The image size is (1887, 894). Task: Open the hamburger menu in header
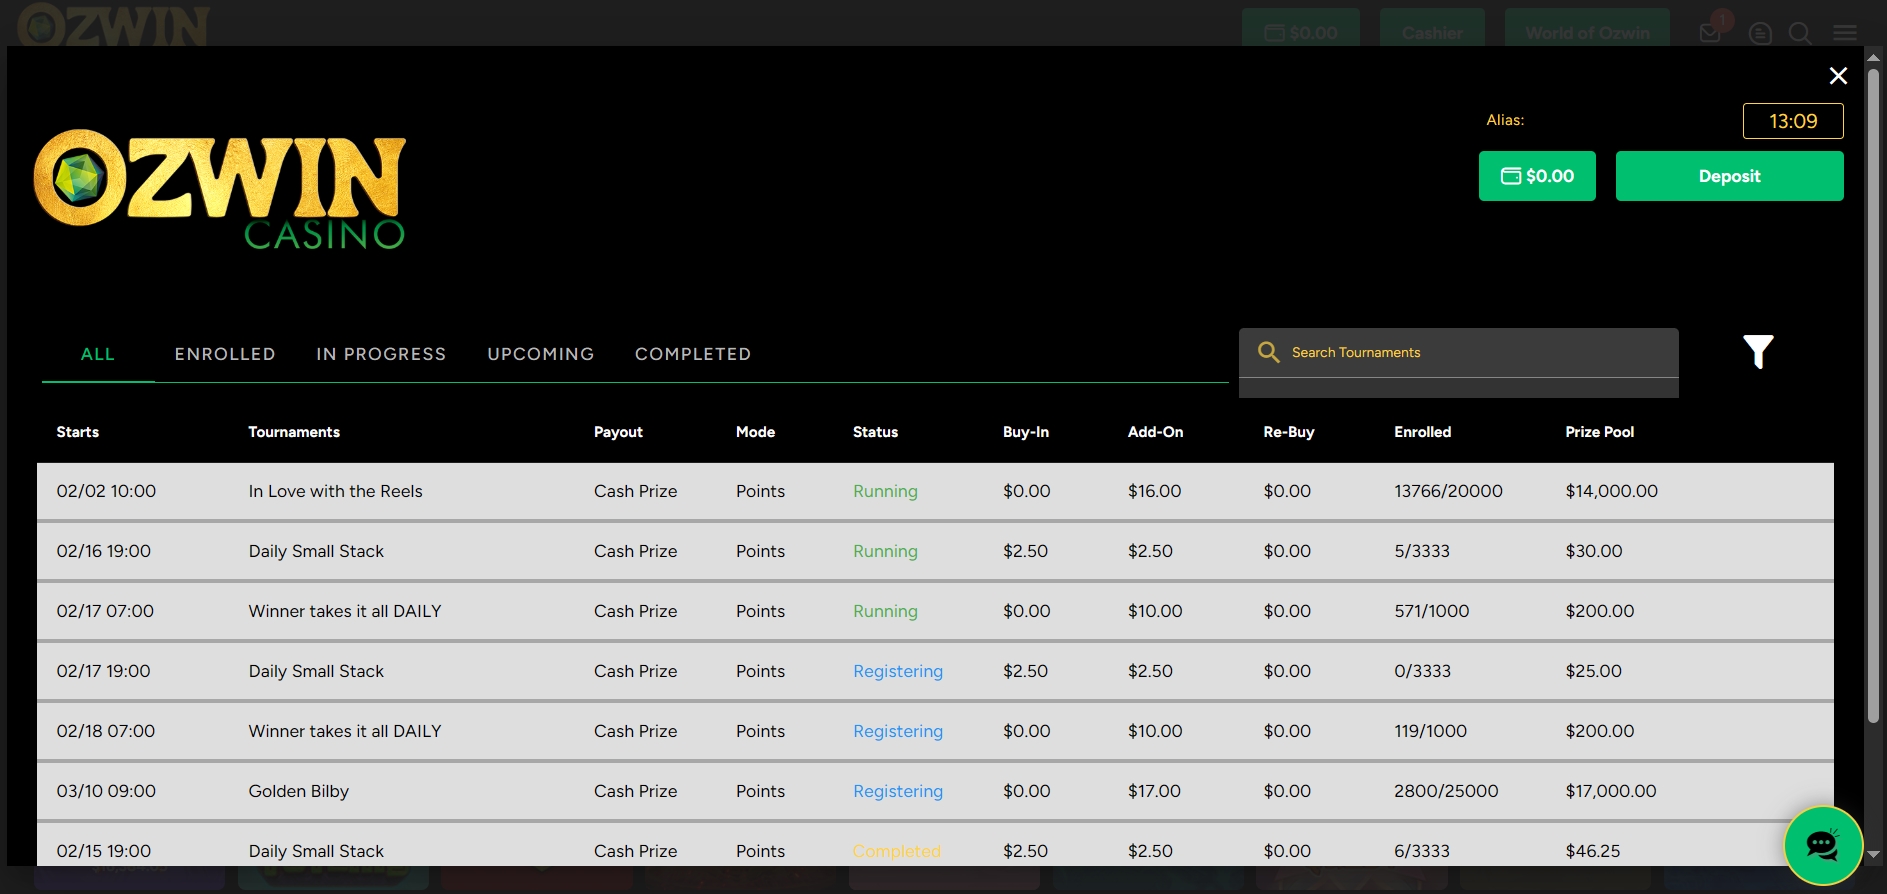1845,33
